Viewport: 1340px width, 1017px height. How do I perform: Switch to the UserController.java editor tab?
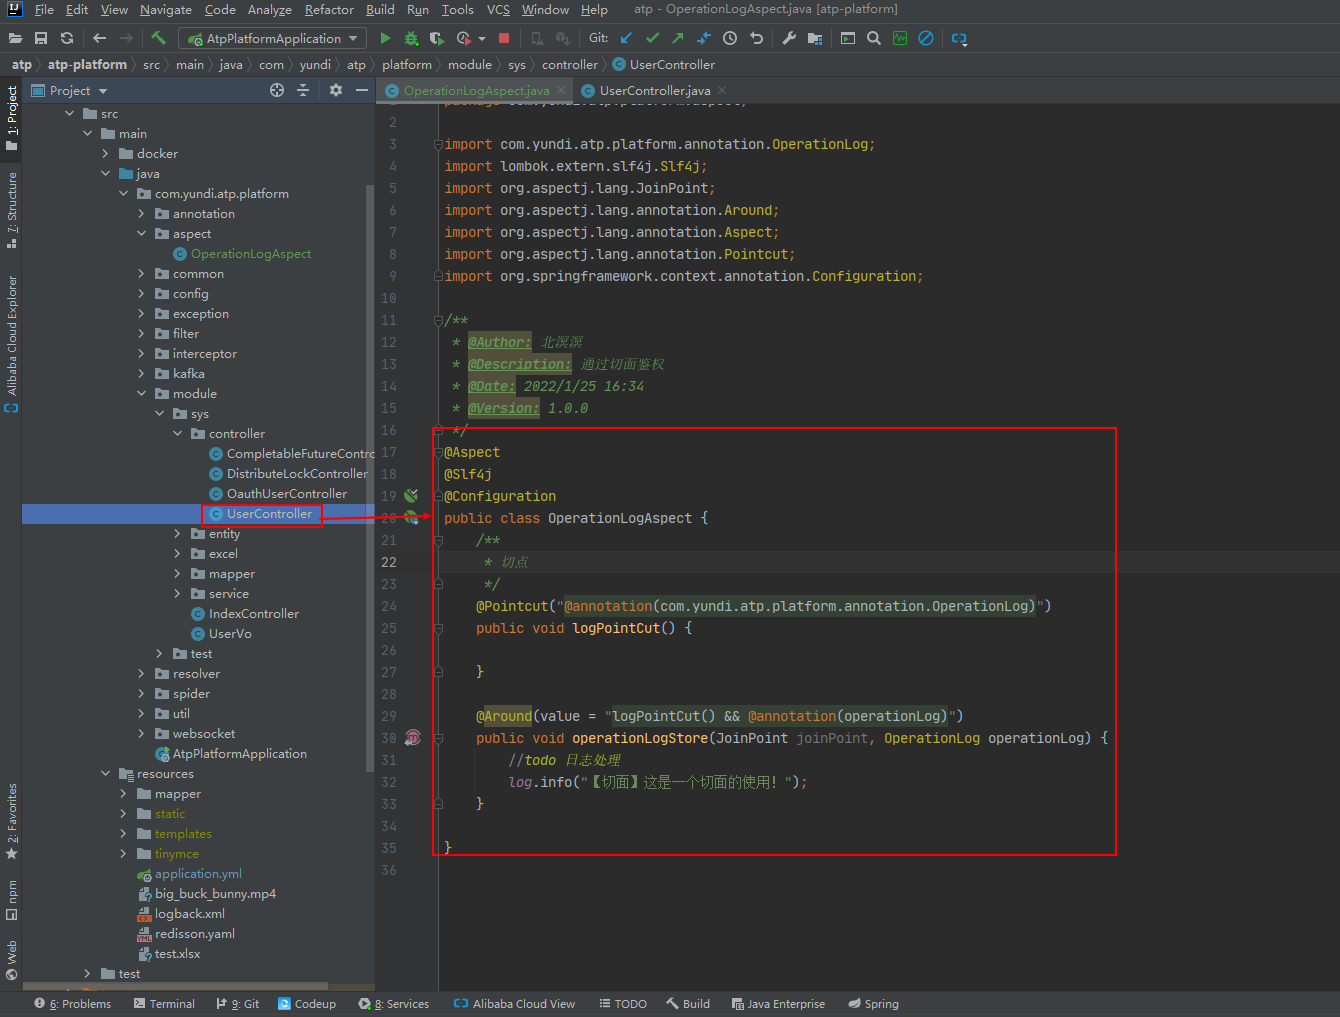(x=654, y=91)
